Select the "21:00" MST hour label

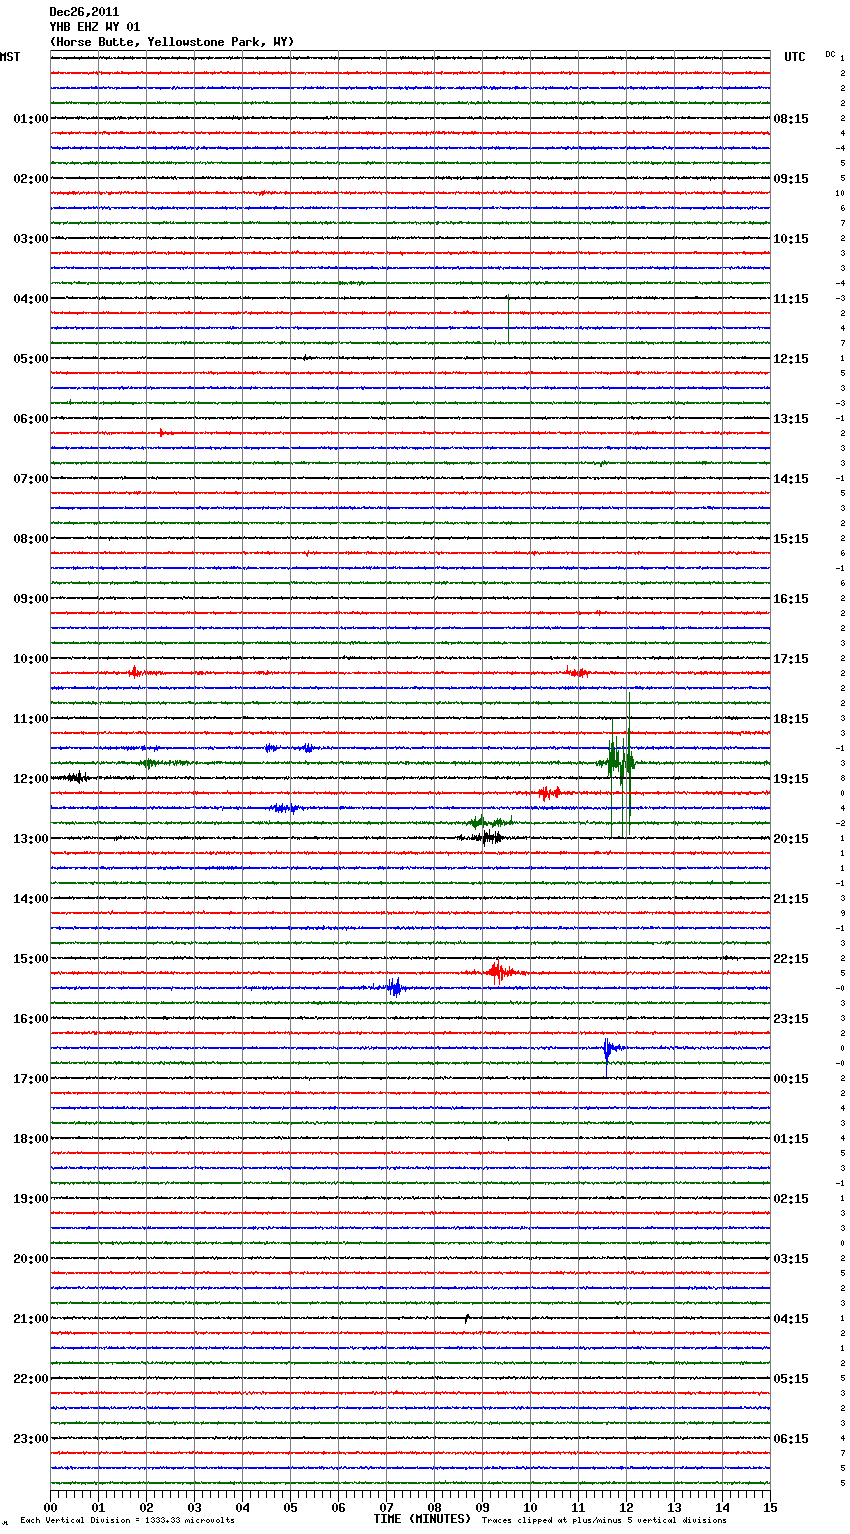[x=31, y=1319]
